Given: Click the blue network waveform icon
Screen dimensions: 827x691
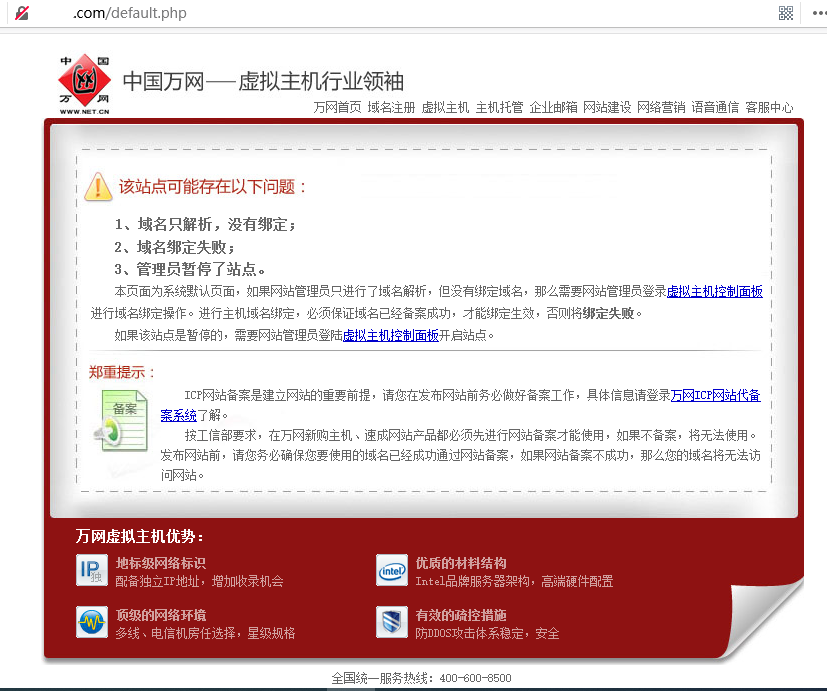Looking at the screenshot, I should coord(92,622).
